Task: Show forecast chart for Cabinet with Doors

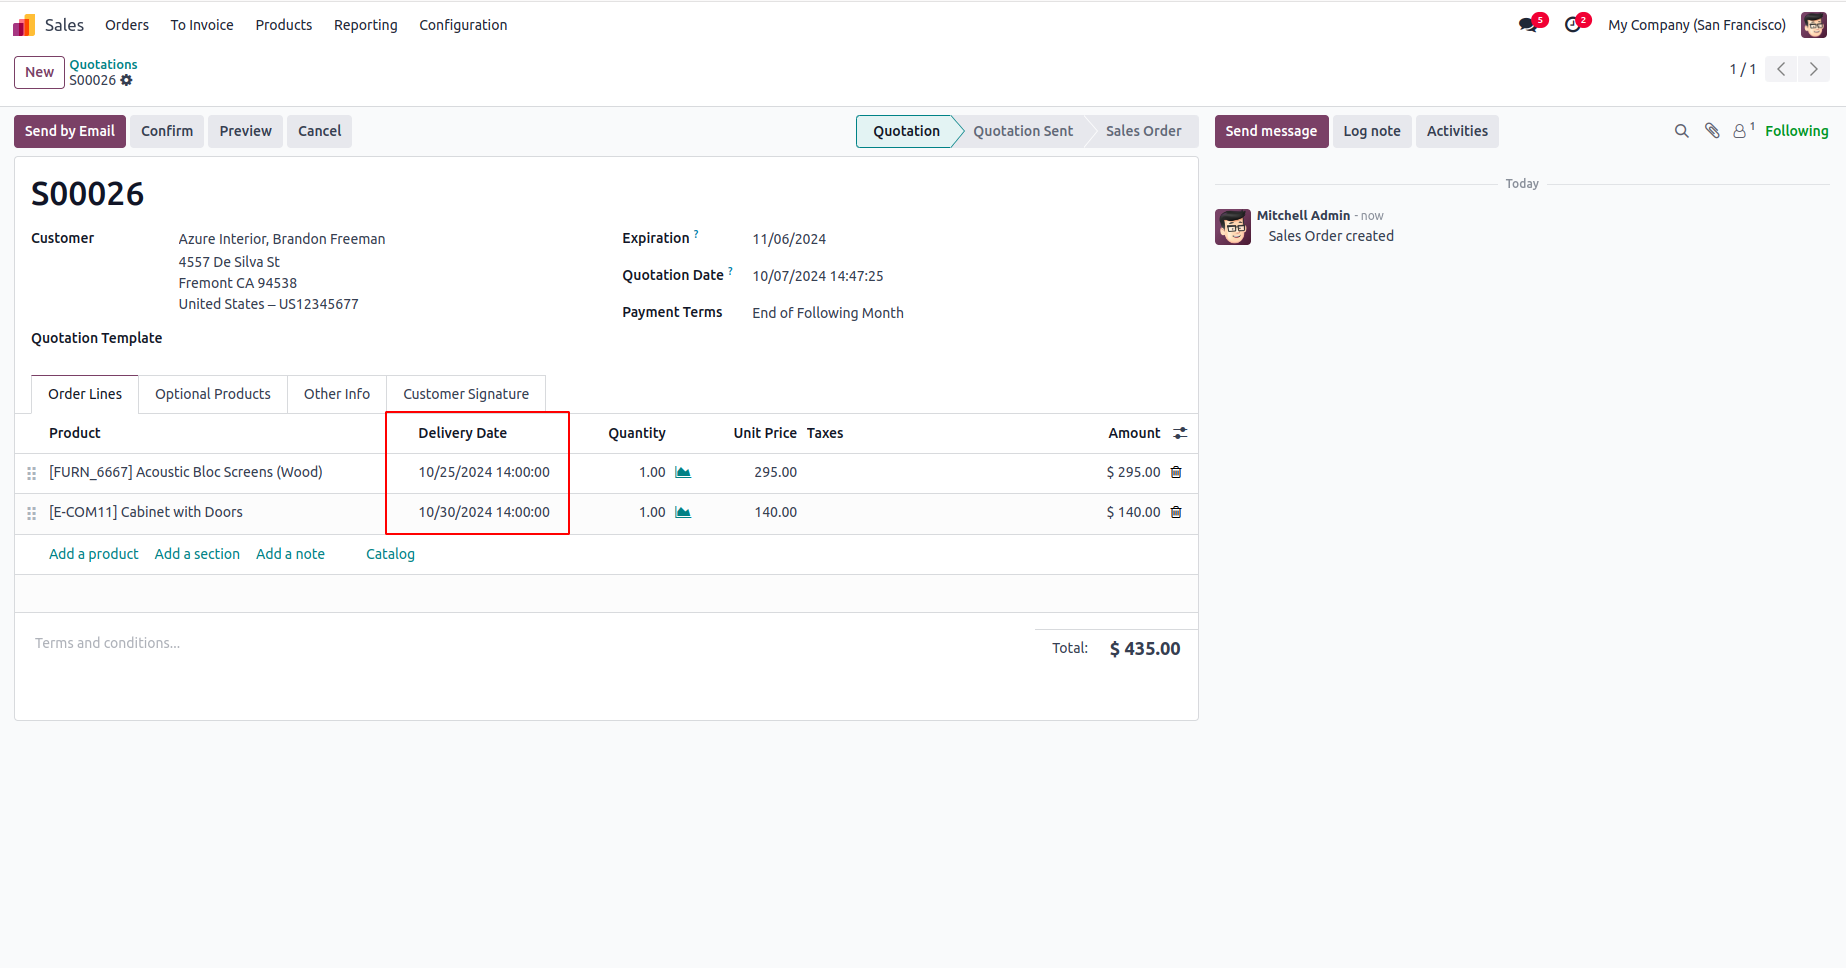Action: [x=683, y=512]
